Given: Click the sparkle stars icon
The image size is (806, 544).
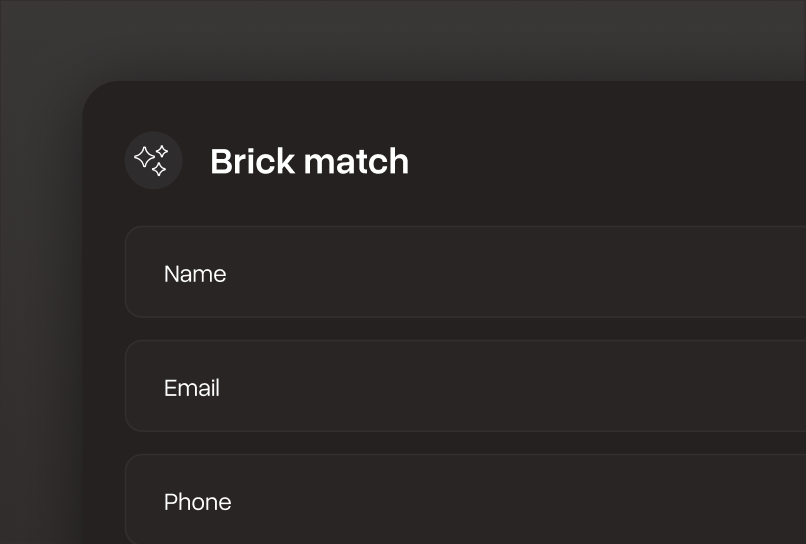Looking at the screenshot, I should click(153, 160).
